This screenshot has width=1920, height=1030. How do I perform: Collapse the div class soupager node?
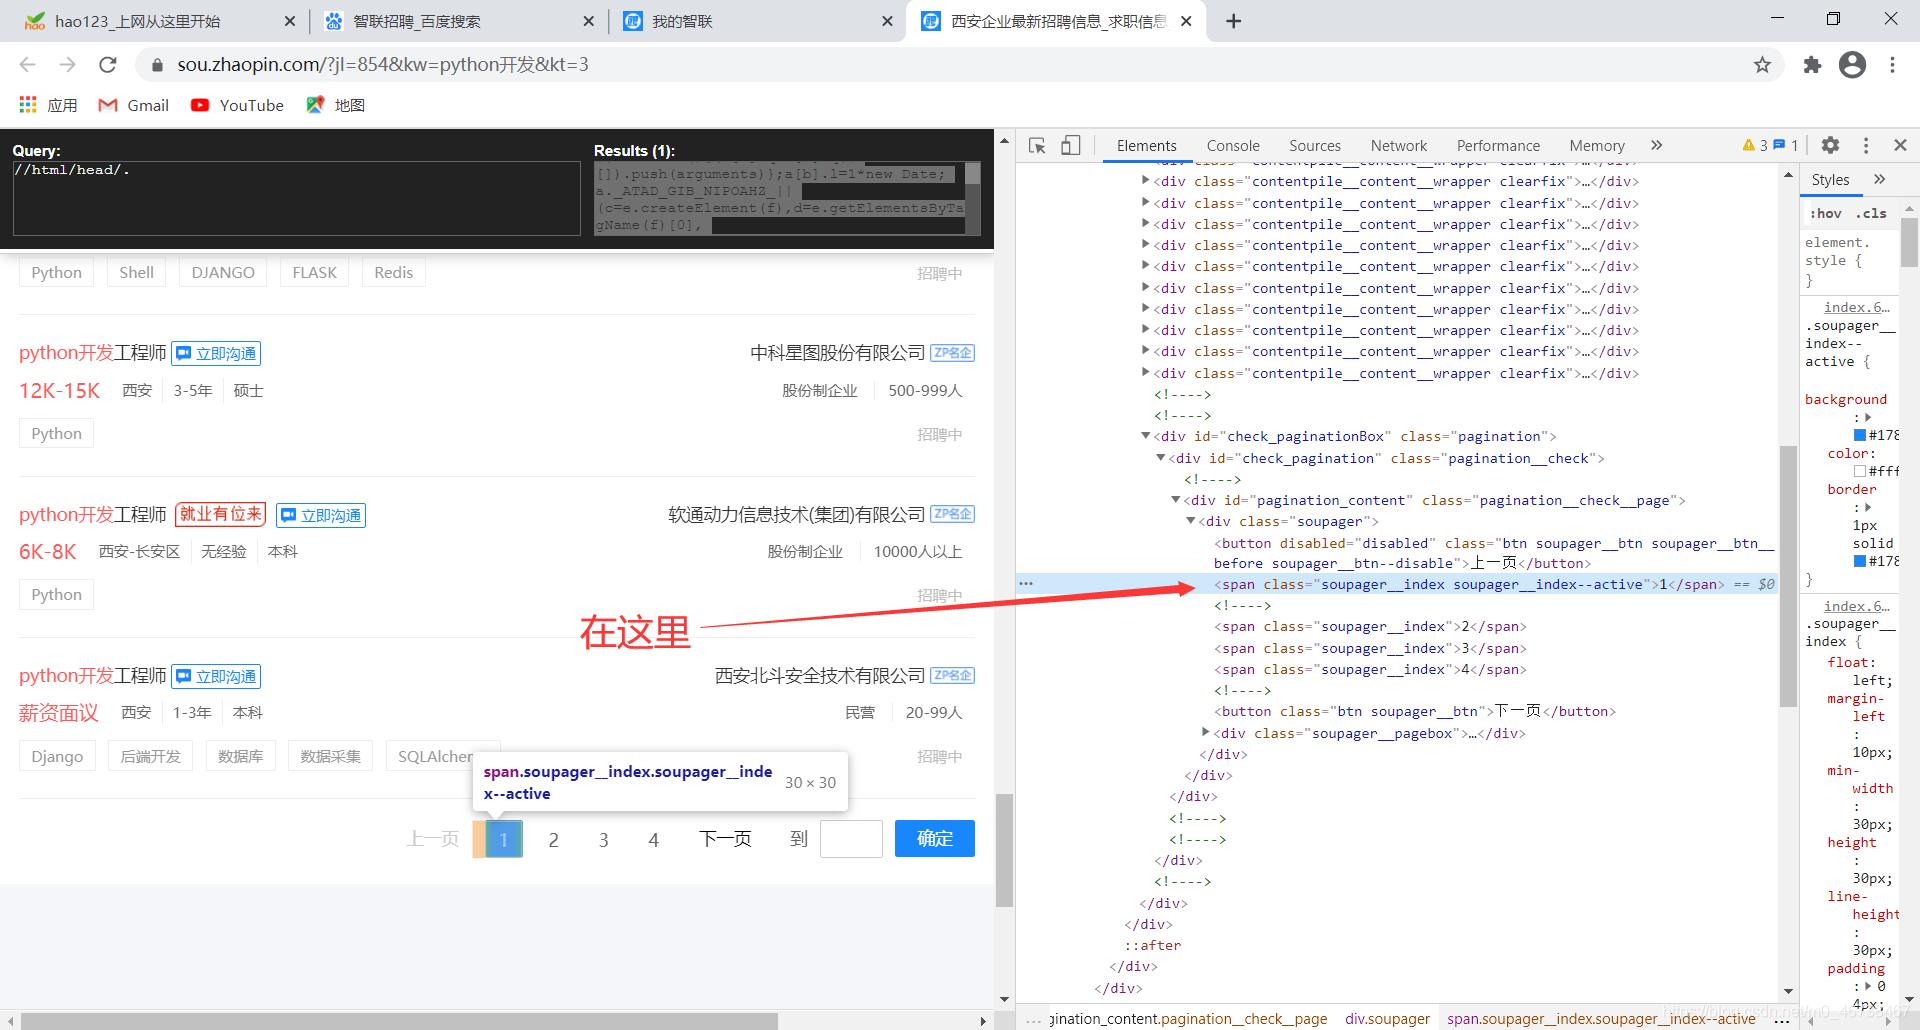tap(1190, 521)
